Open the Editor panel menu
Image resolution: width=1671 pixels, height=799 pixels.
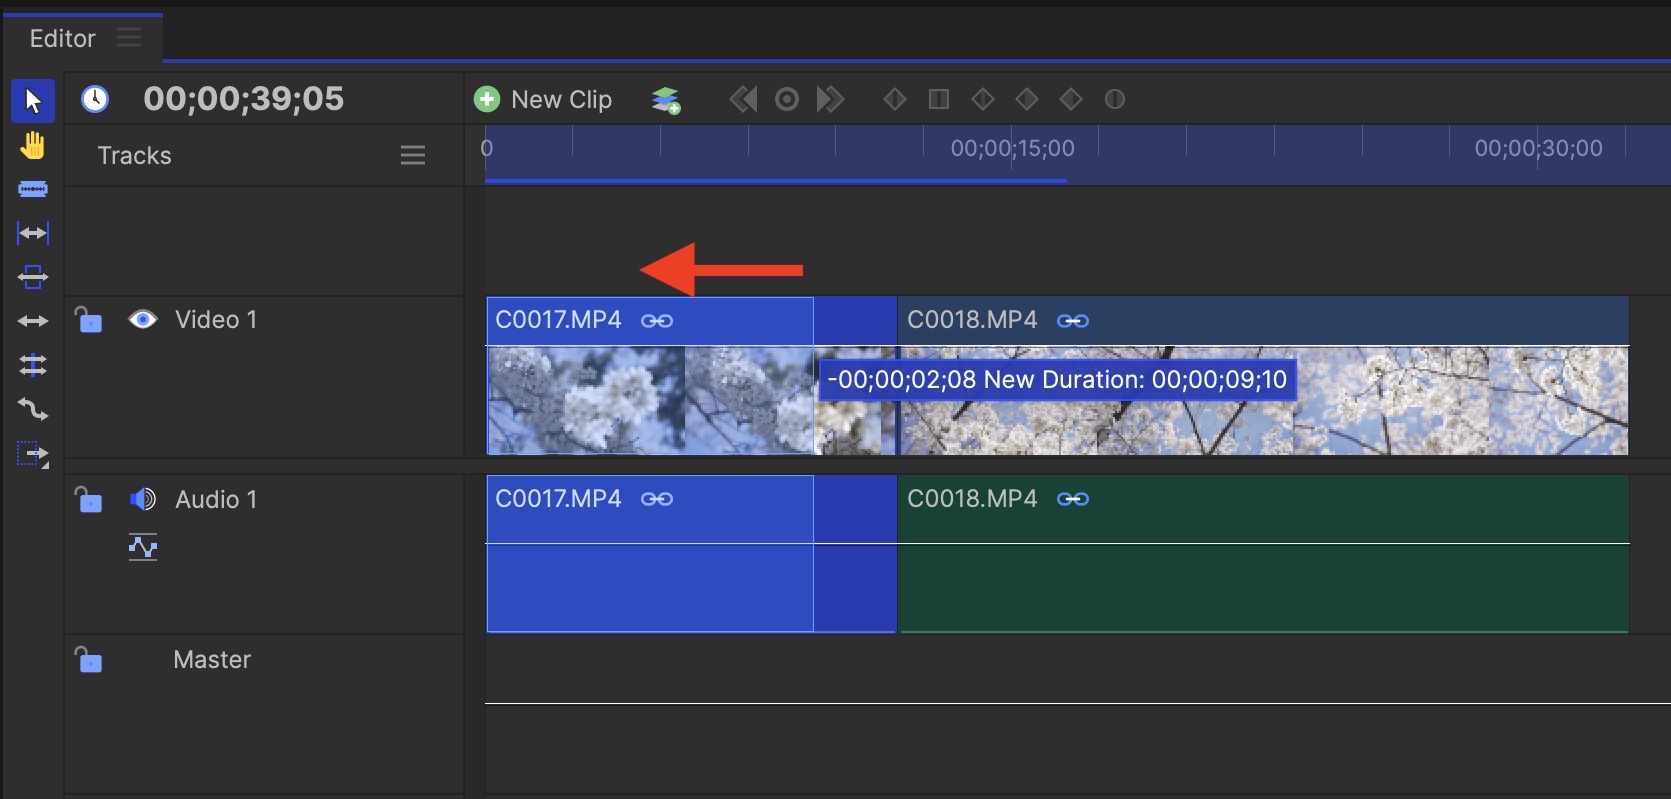[x=129, y=38]
